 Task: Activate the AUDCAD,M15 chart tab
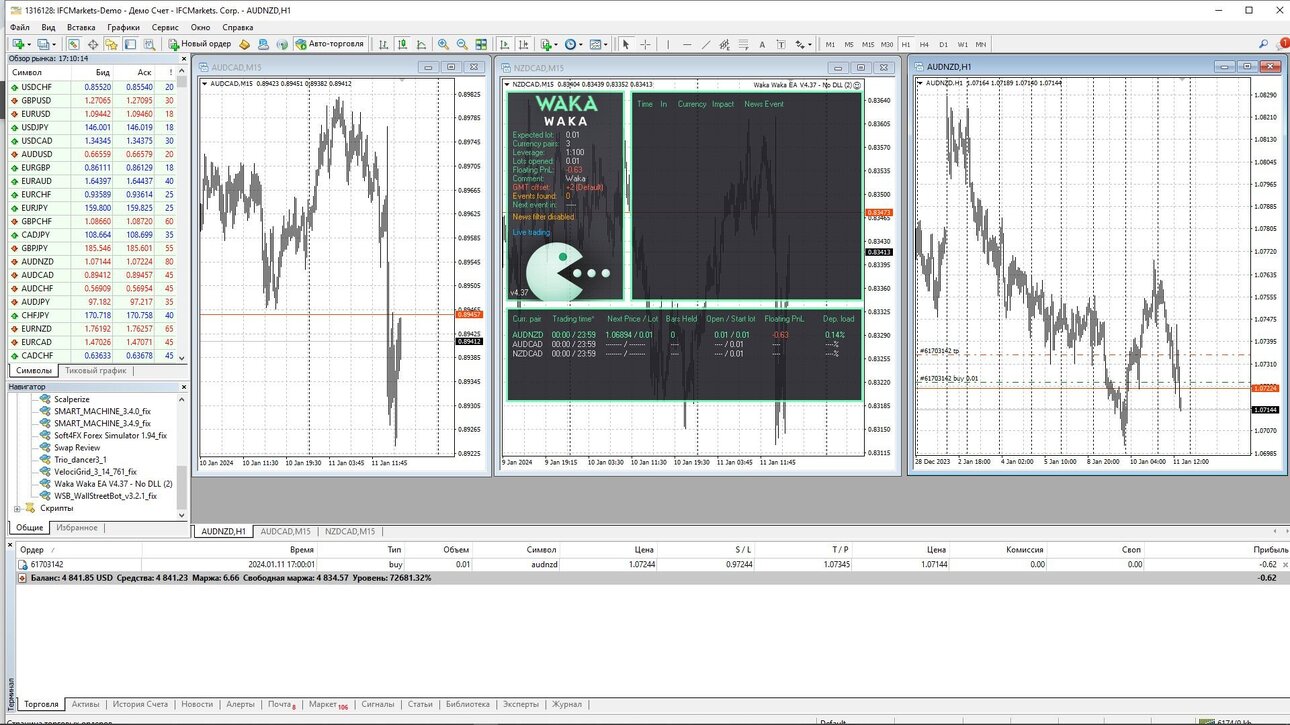pyautogui.click(x=285, y=531)
